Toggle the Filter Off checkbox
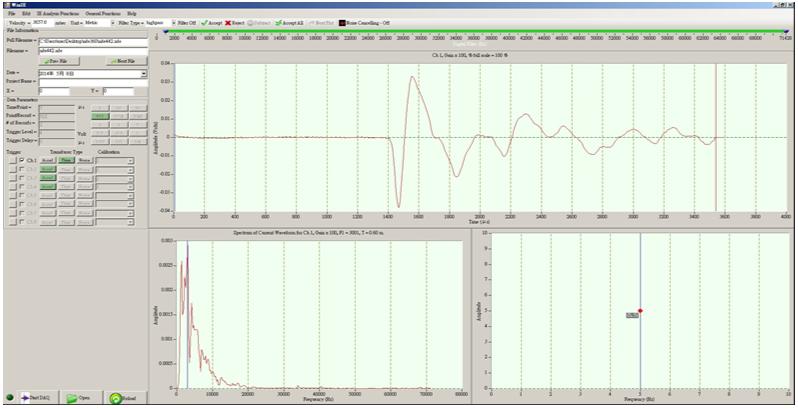Image resolution: width=798 pixels, height=409 pixels. (x=174, y=21)
